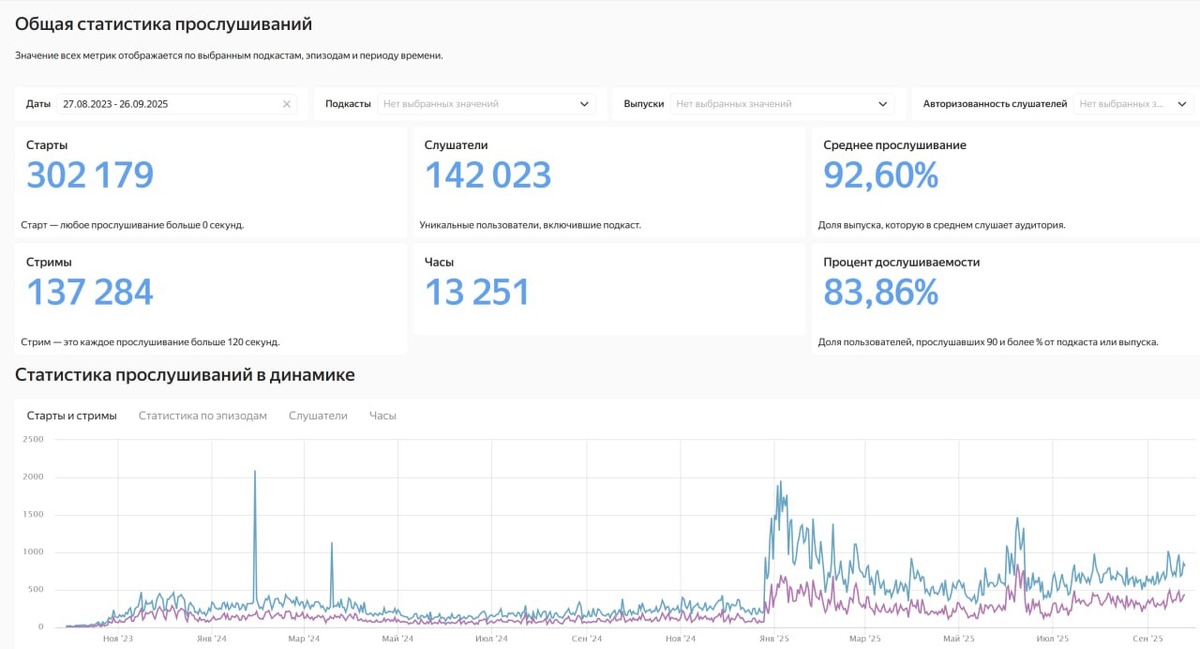The width and height of the screenshot is (1200, 649).
Task: Click the Стримы value 137 284
Action: (x=90, y=292)
